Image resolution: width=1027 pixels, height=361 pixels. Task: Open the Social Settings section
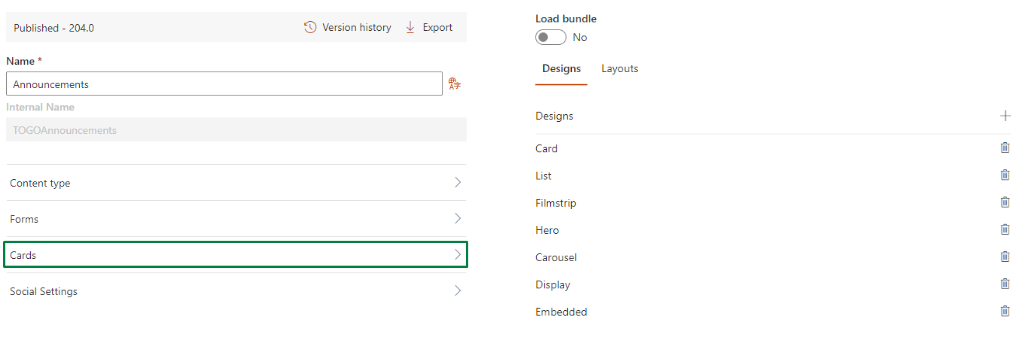click(235, 291)
